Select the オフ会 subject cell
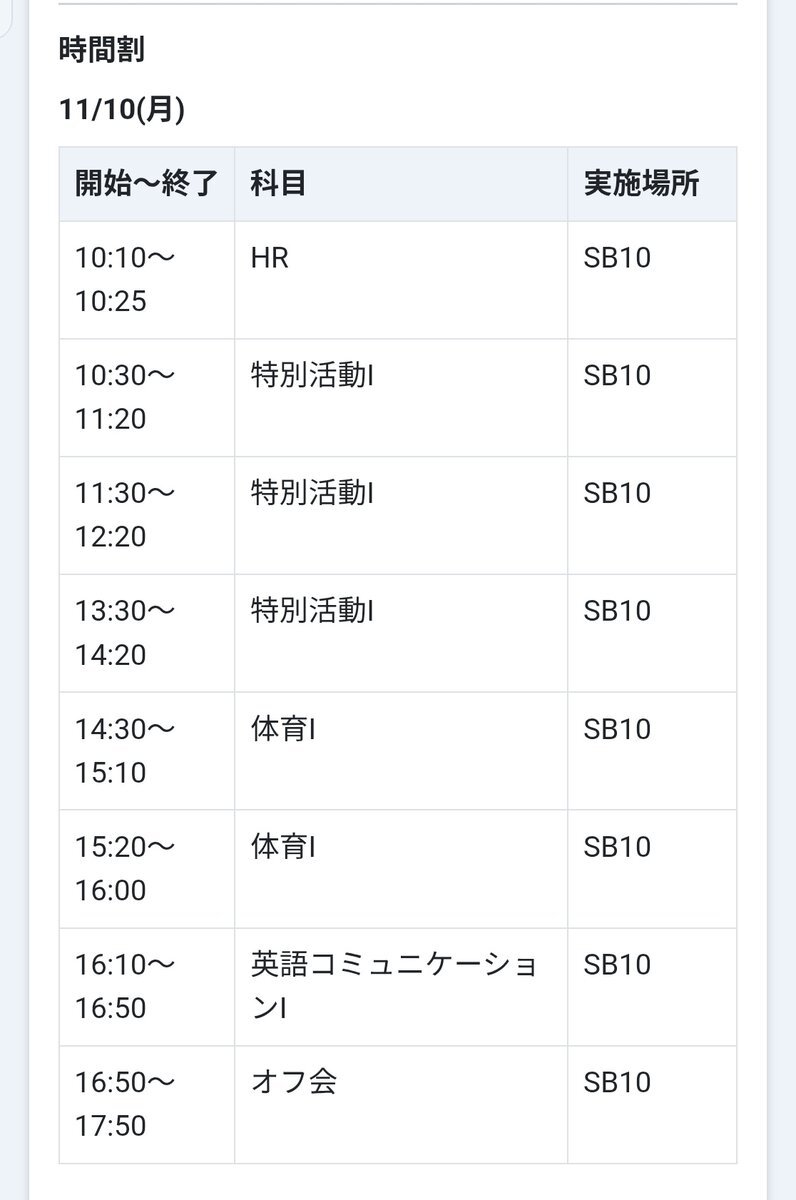The image size is (796, 1200). click(x=293, y=1083)
